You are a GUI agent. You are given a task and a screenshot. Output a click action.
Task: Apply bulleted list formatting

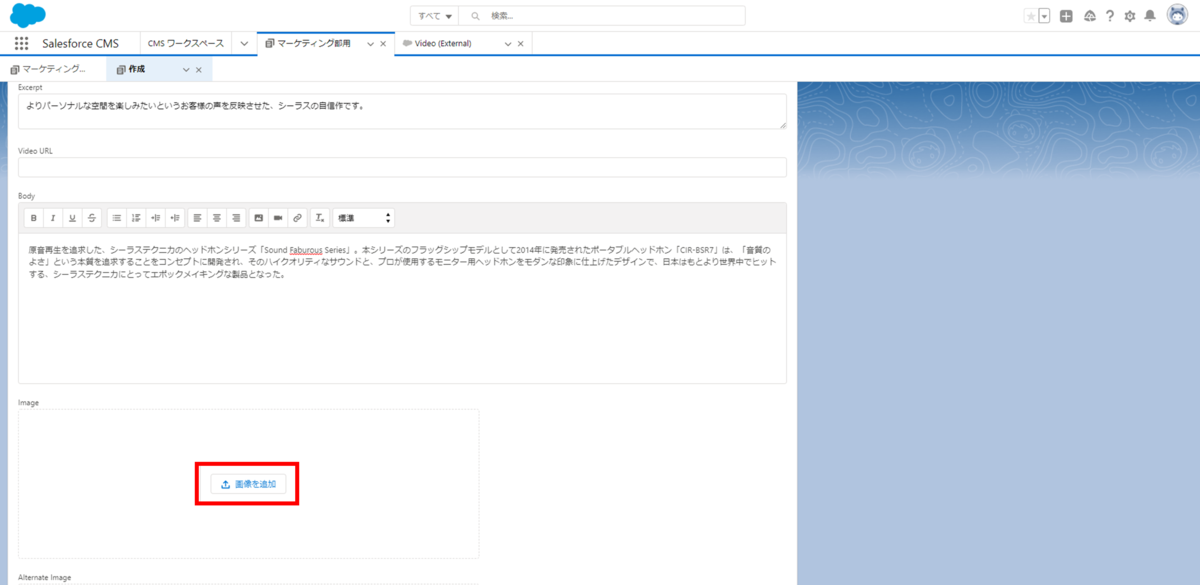click(116, 217)
